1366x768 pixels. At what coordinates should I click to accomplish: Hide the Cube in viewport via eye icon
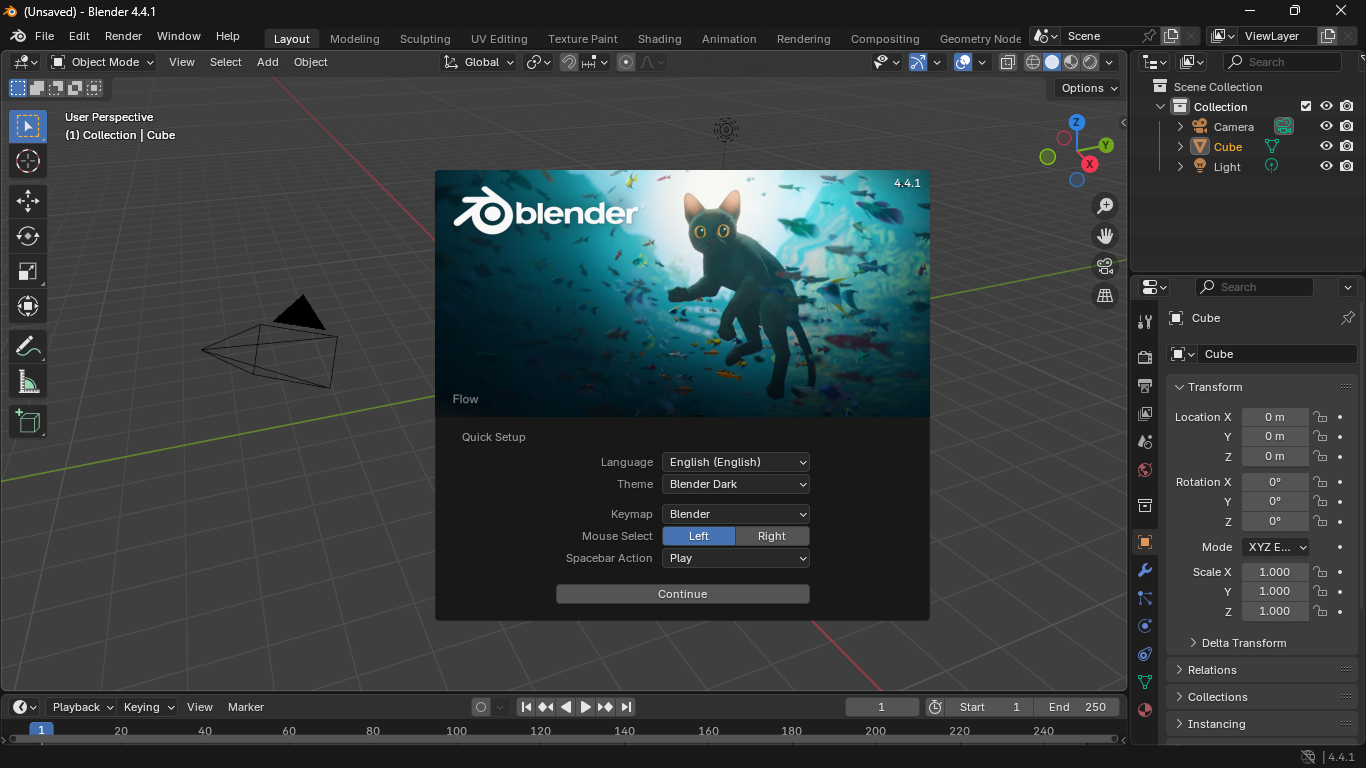click(x=1326, y=146)
